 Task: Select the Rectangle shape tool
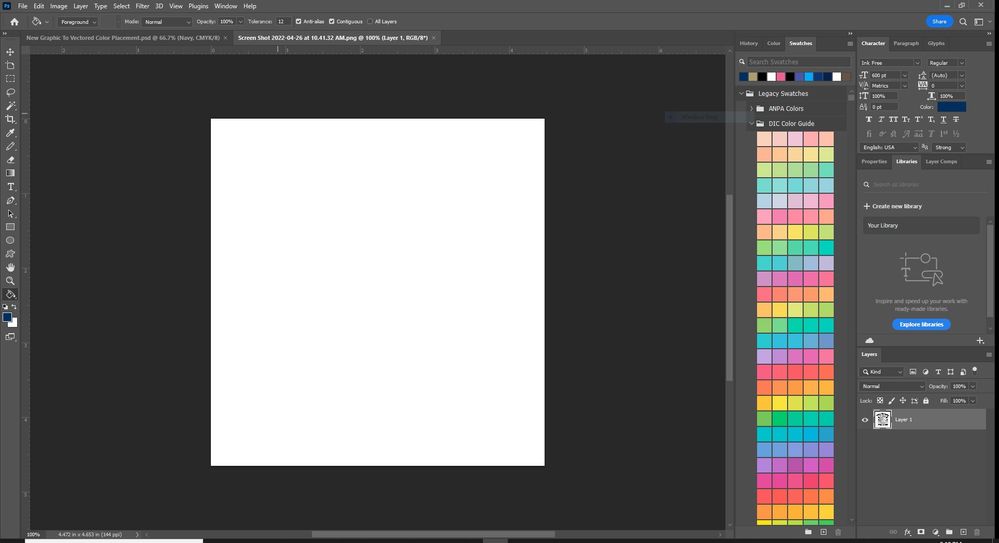pos(10,227)
